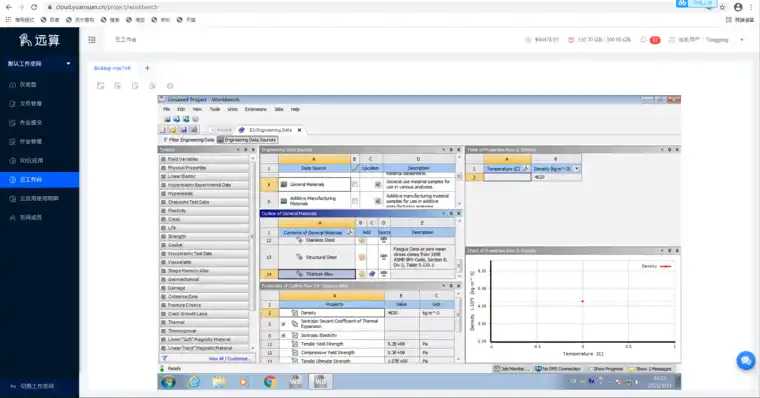
Task: Click Show Progress button
Action: click(605, 369)
